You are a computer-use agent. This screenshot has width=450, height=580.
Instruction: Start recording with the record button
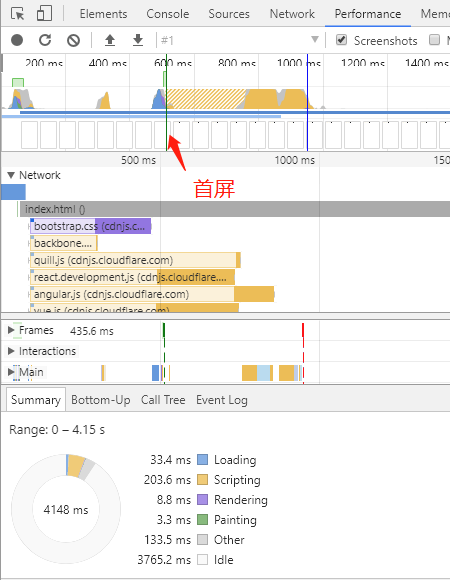click(17, 40)
